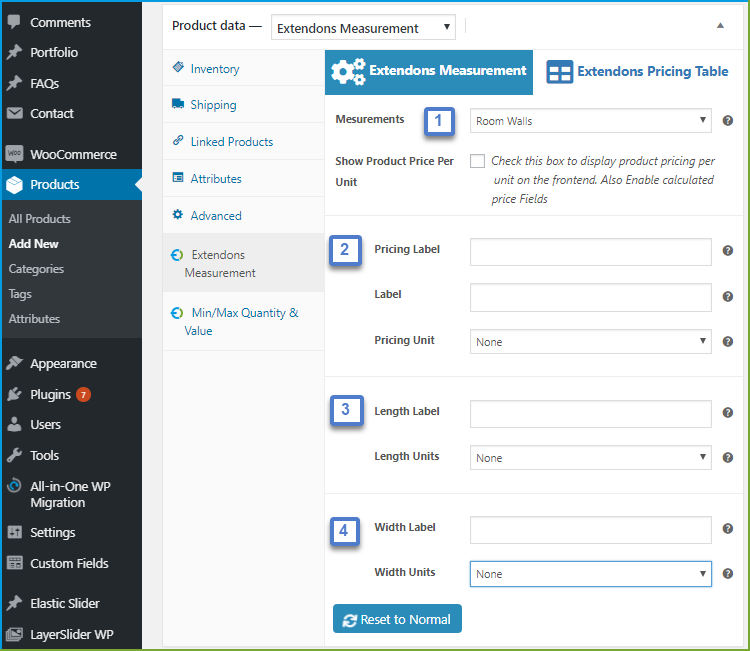Switch to Extendons Pricing Table tab

(637, 72)
